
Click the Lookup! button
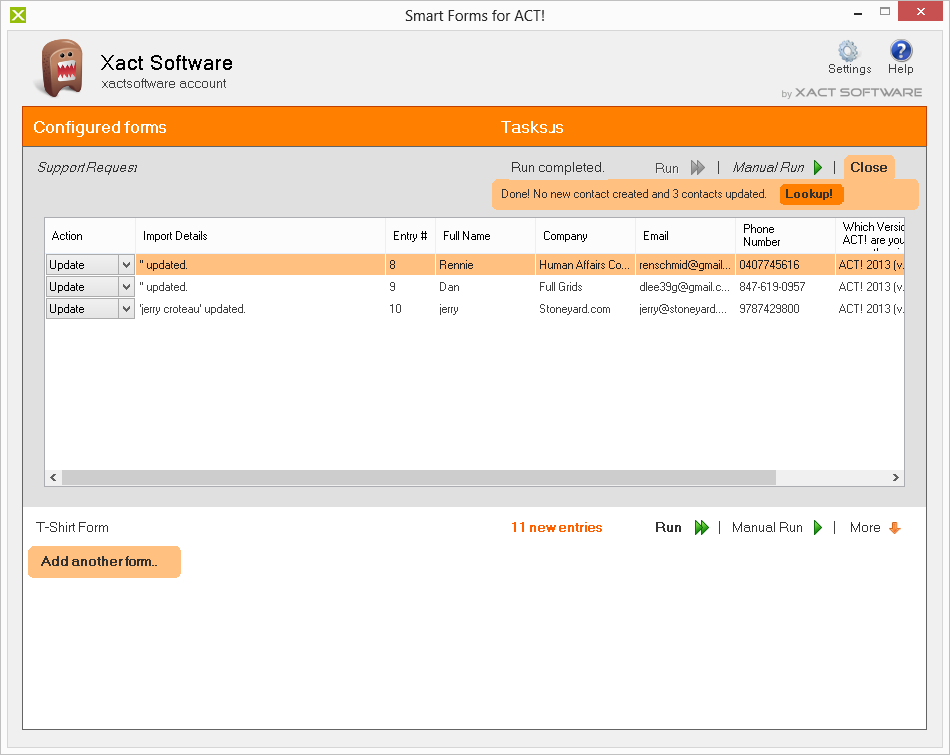pos(809,194)
